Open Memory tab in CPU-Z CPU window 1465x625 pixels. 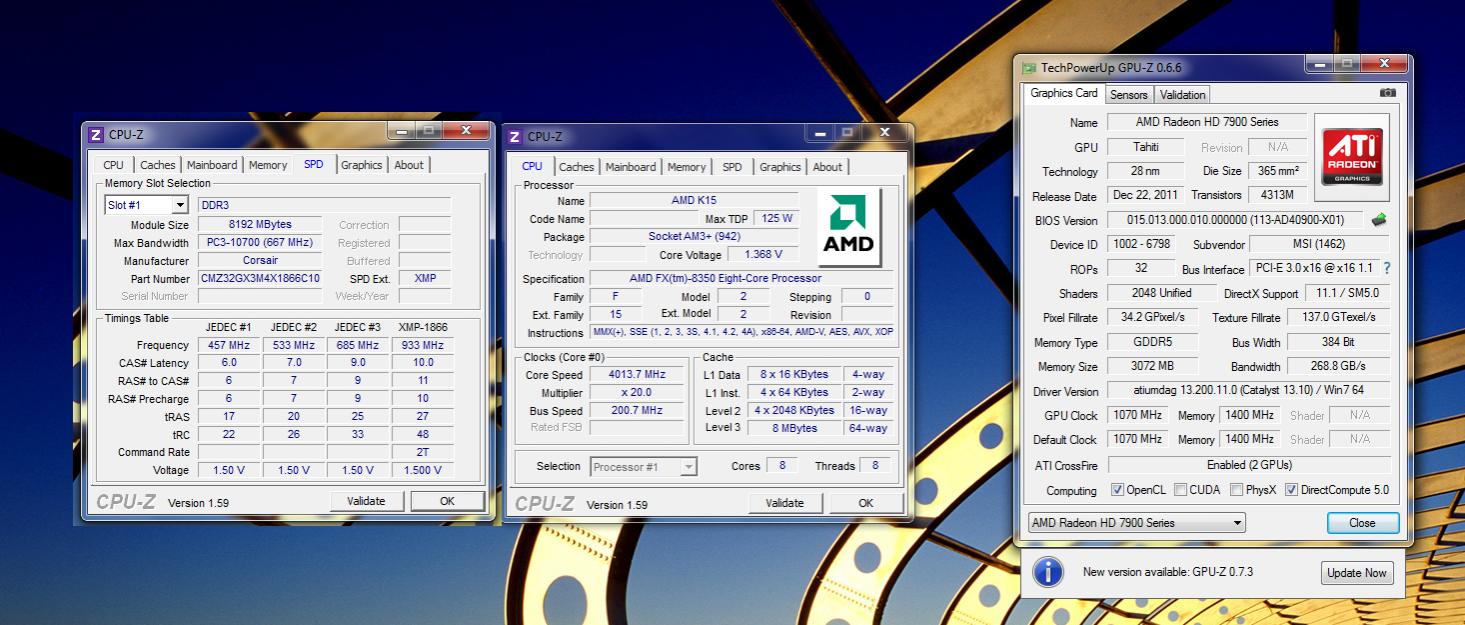(687, 167)
